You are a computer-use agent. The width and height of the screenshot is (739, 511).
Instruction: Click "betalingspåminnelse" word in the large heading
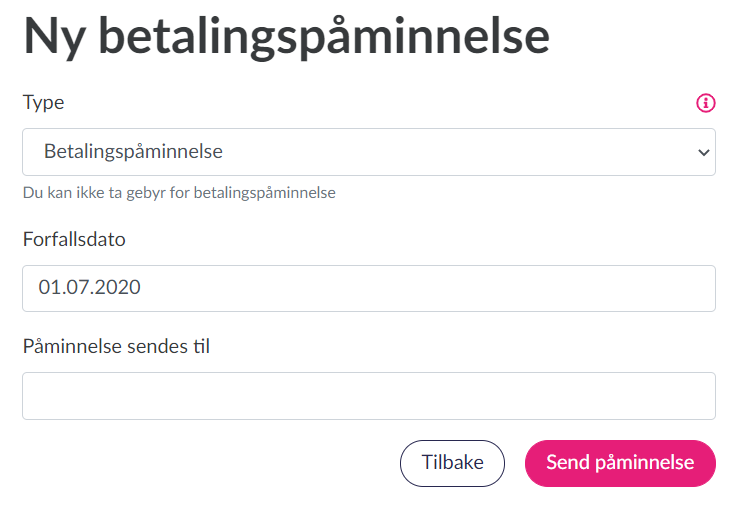(x=325, y=37)
